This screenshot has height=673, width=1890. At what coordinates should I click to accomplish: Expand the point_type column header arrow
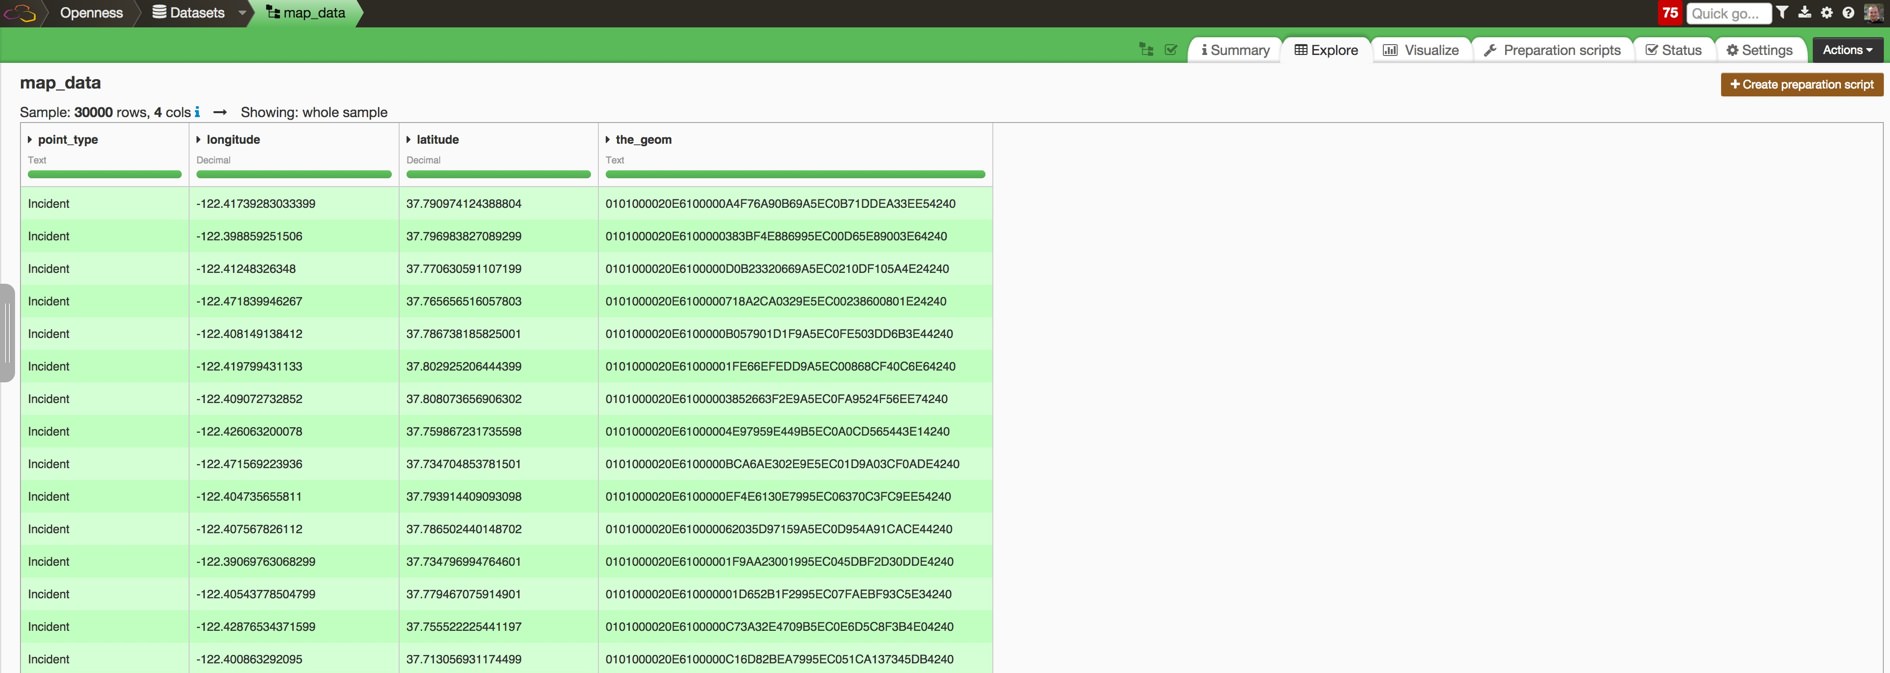coord(30,140)
